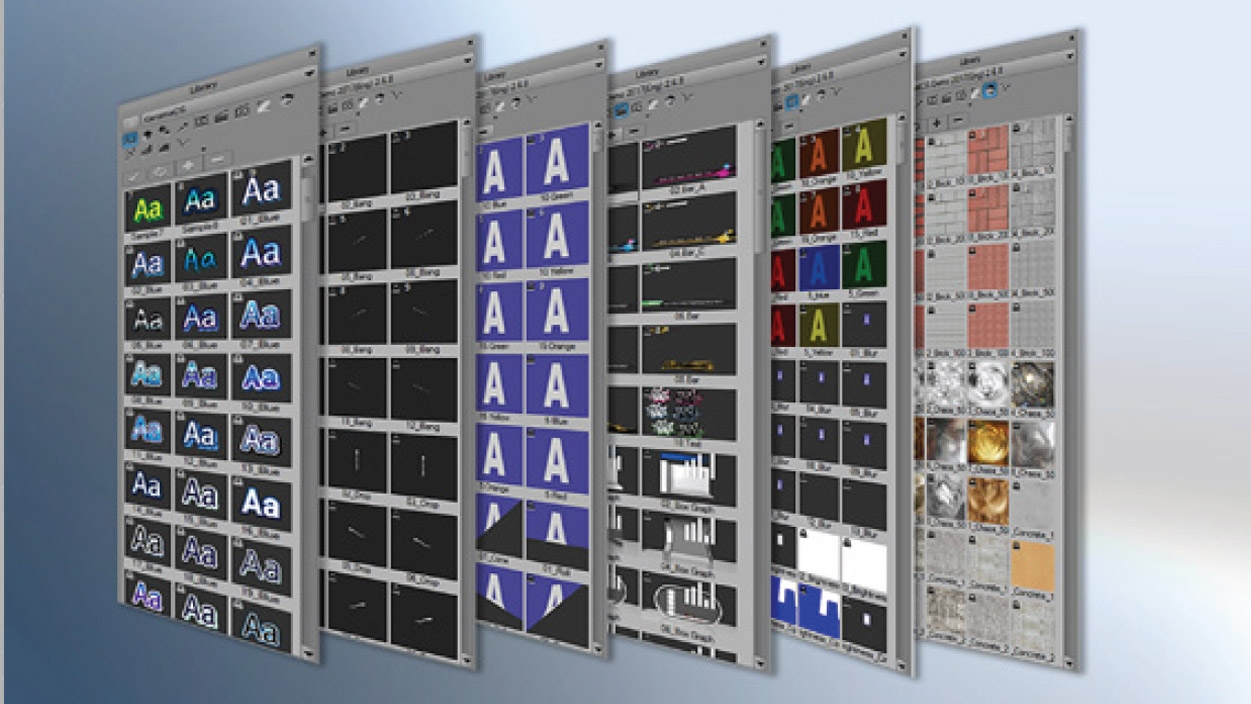The height and width of the screenshot is (704, 1251).
Task: Select the 05_Blur thumbnail
Action: 865,385
